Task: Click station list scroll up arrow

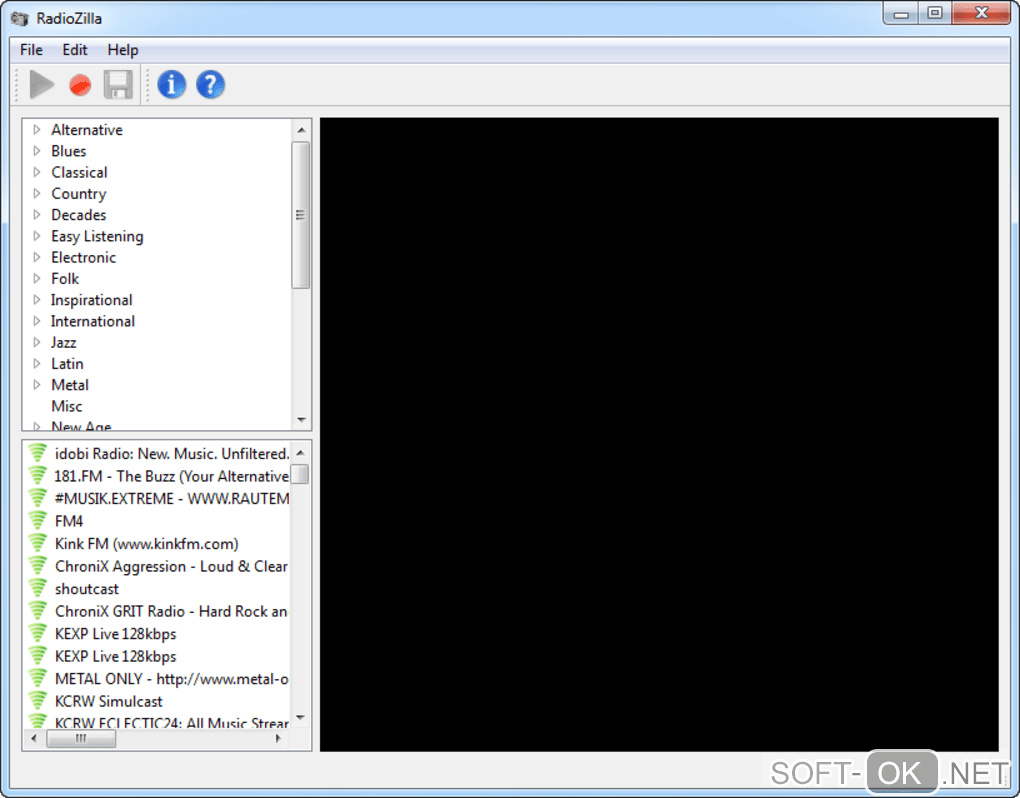Action: (300, 452)
